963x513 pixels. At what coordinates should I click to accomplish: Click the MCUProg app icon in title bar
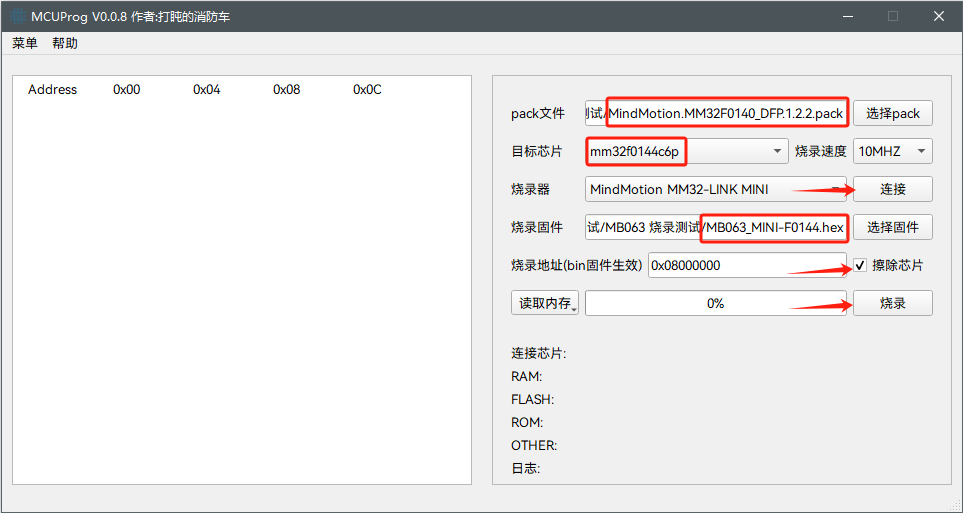18,16
